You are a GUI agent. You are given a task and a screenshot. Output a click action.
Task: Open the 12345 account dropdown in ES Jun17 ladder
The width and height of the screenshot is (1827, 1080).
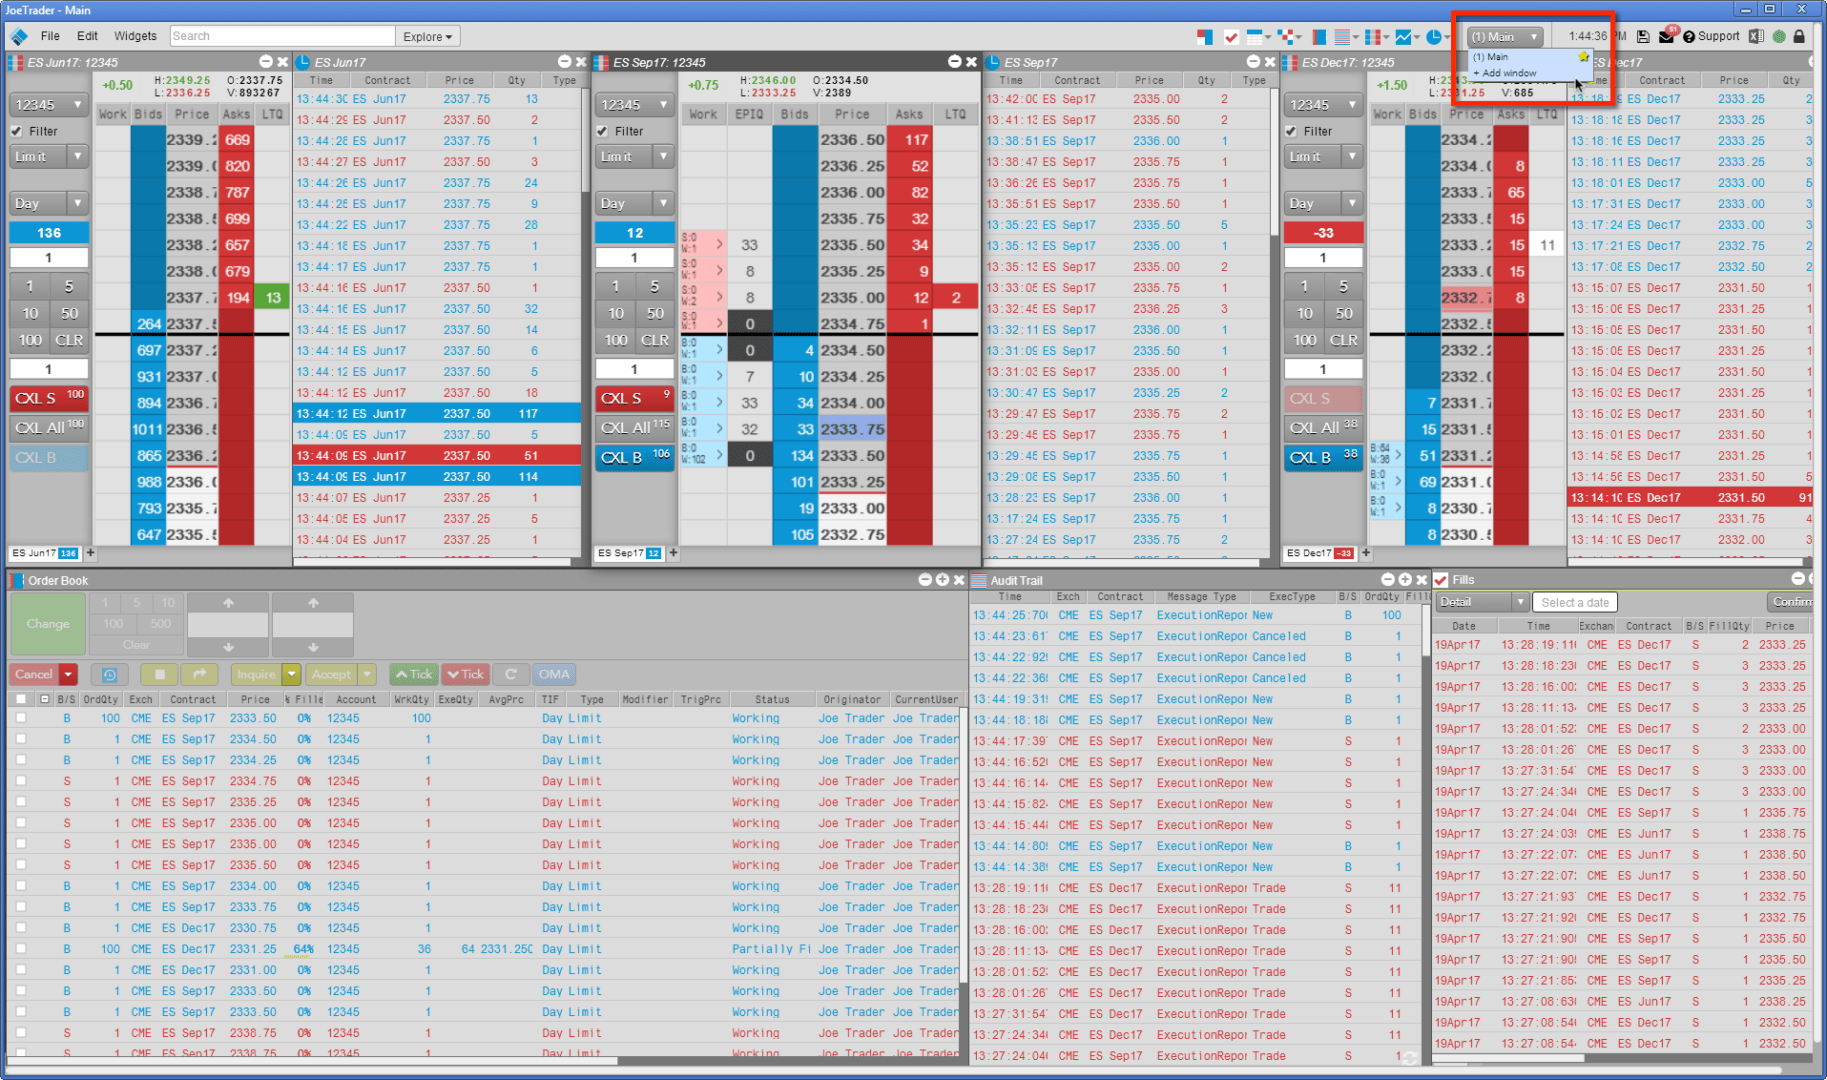pyautogui.click(x=49, y=104)
